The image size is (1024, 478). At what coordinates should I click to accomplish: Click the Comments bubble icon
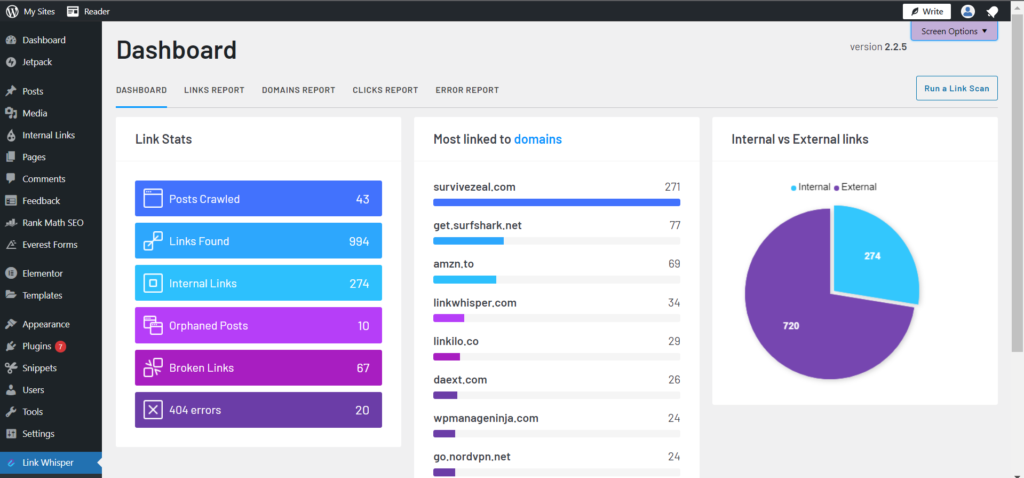coord(10,179)
